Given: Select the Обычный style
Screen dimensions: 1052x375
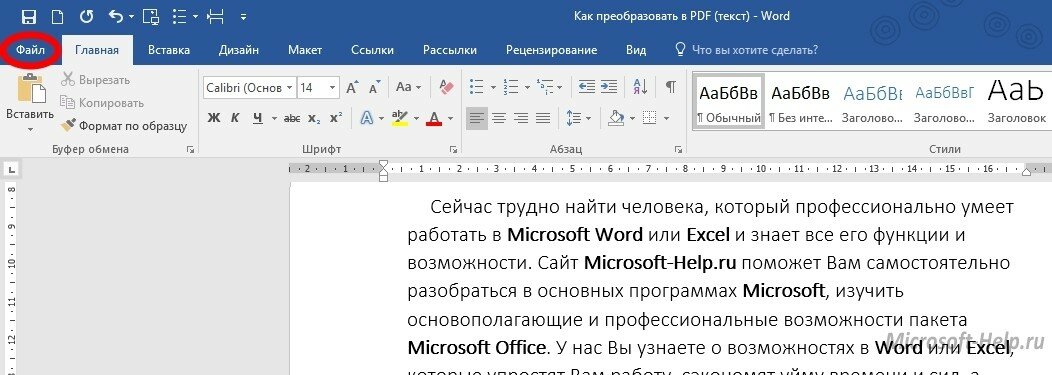Looking at the screenshot, I should [x=728, y=101].
